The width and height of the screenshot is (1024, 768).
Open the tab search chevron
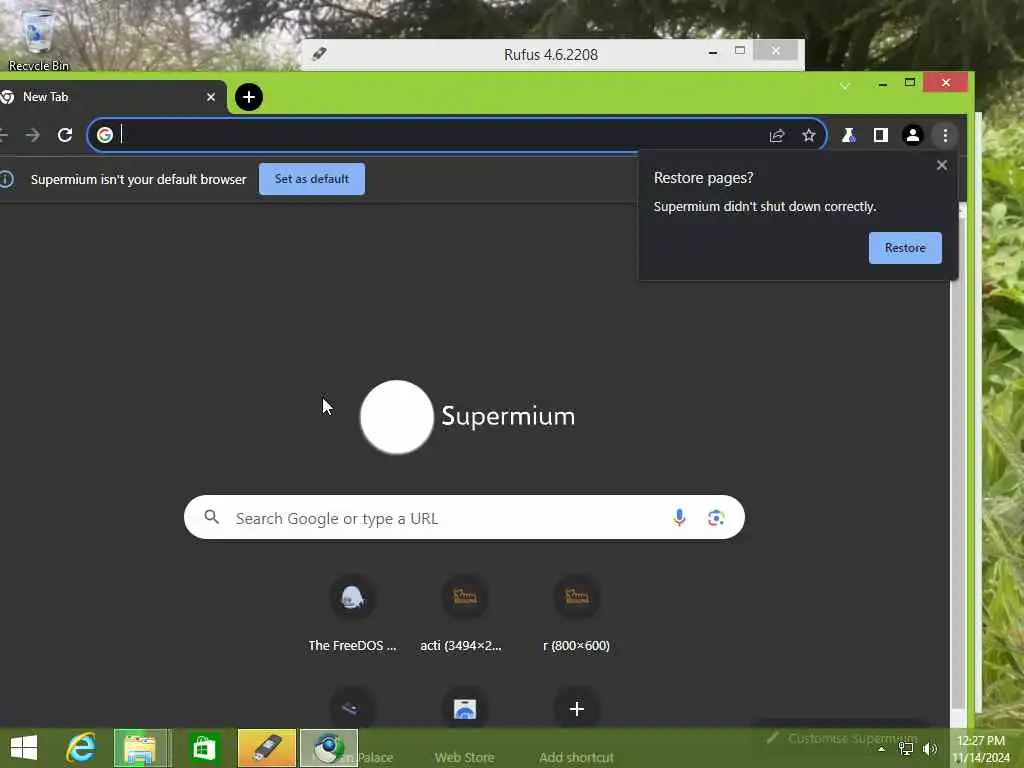tap(844, 86)
